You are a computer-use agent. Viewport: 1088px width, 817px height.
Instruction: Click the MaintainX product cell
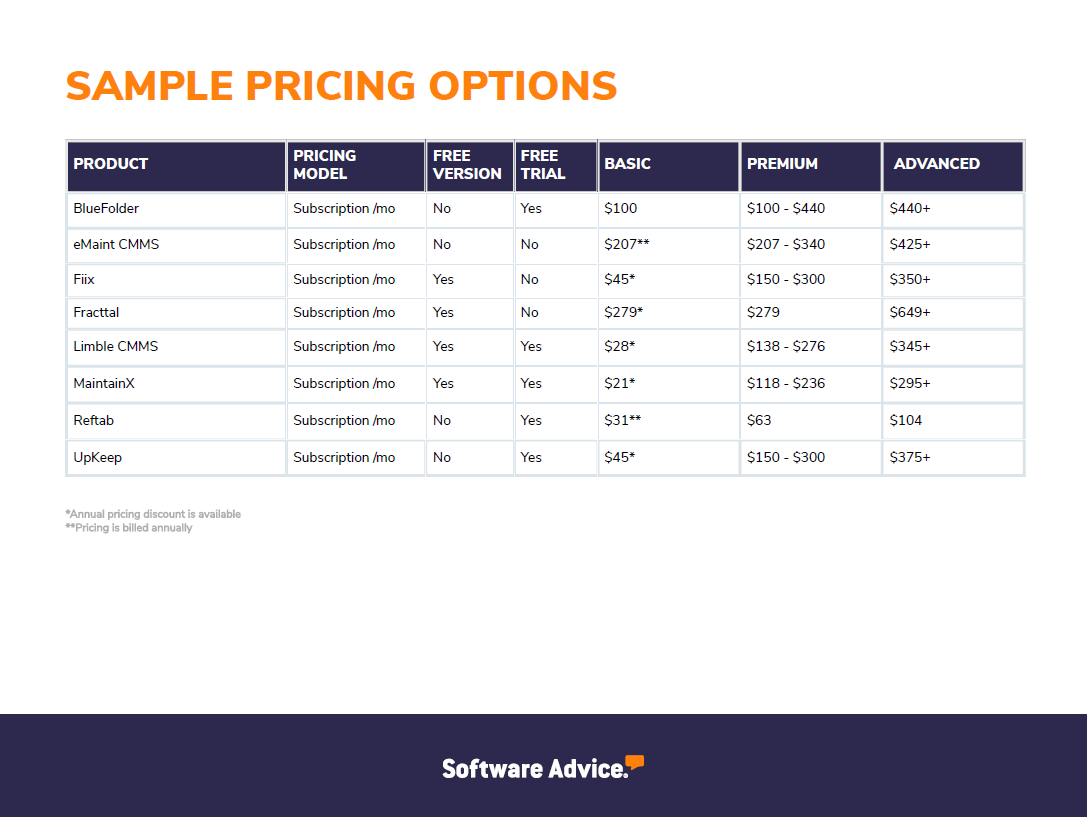pos(176,384)
